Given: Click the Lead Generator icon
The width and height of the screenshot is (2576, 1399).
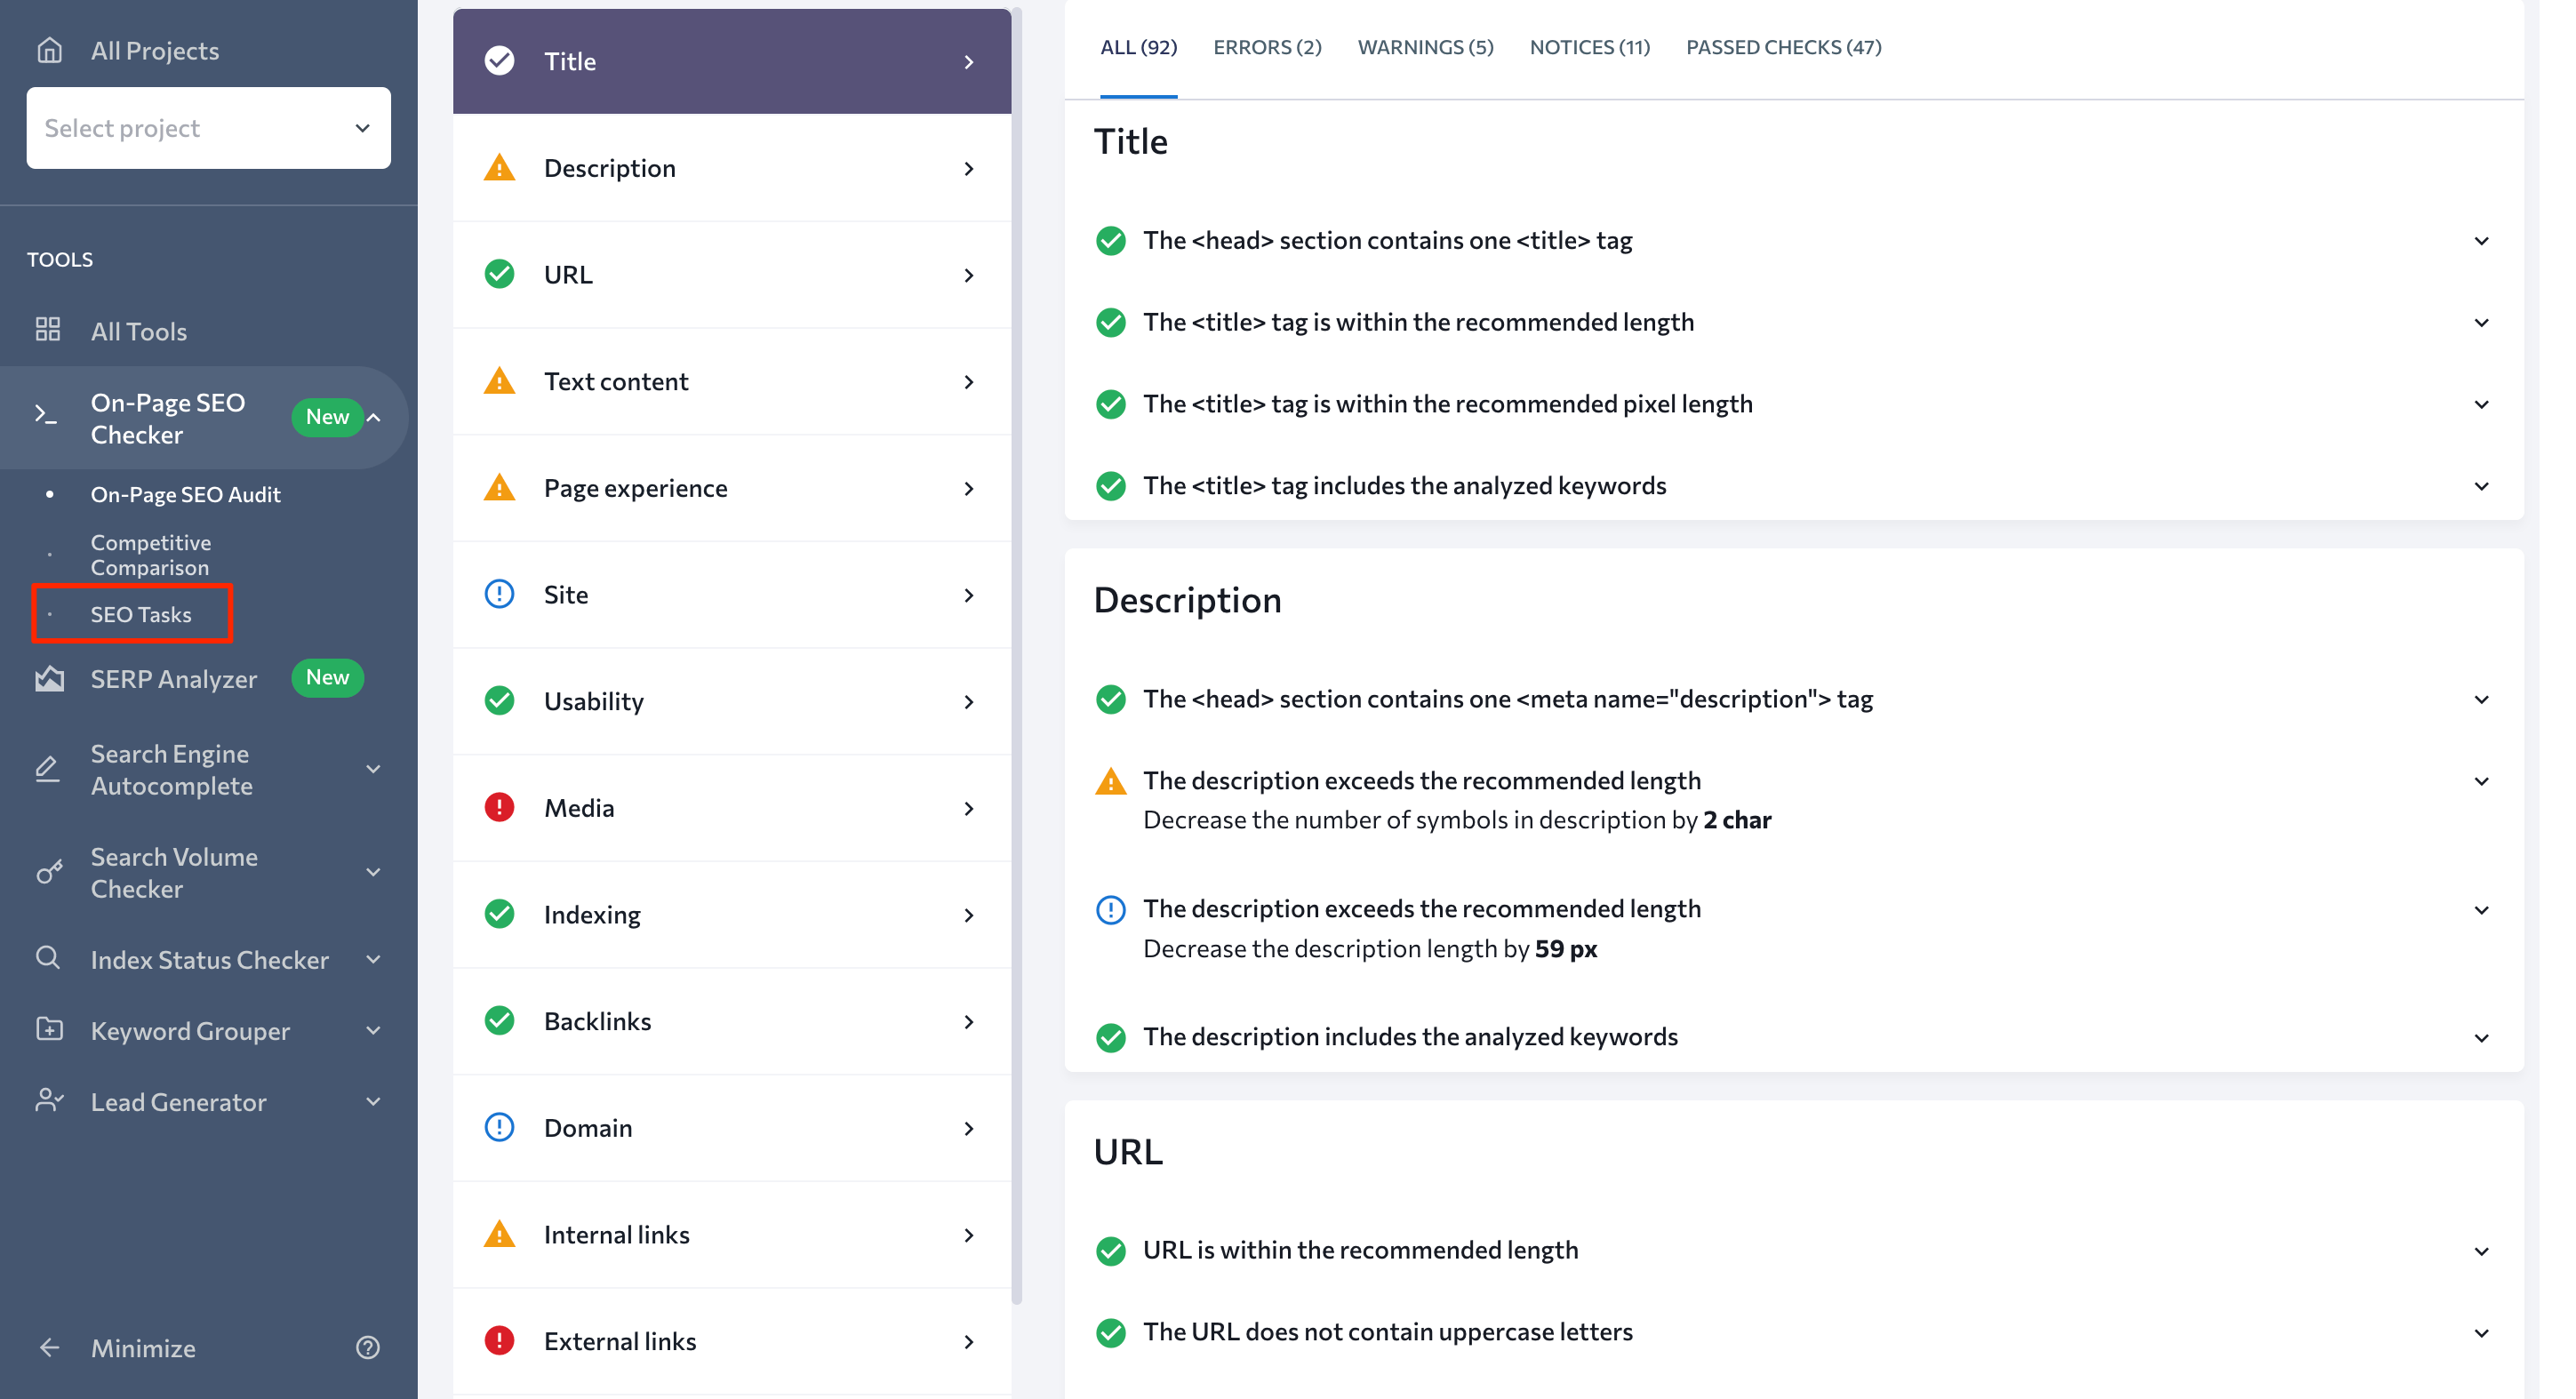Looking at the screenshot, I should pyautogui.click(x=48, y=1101).
